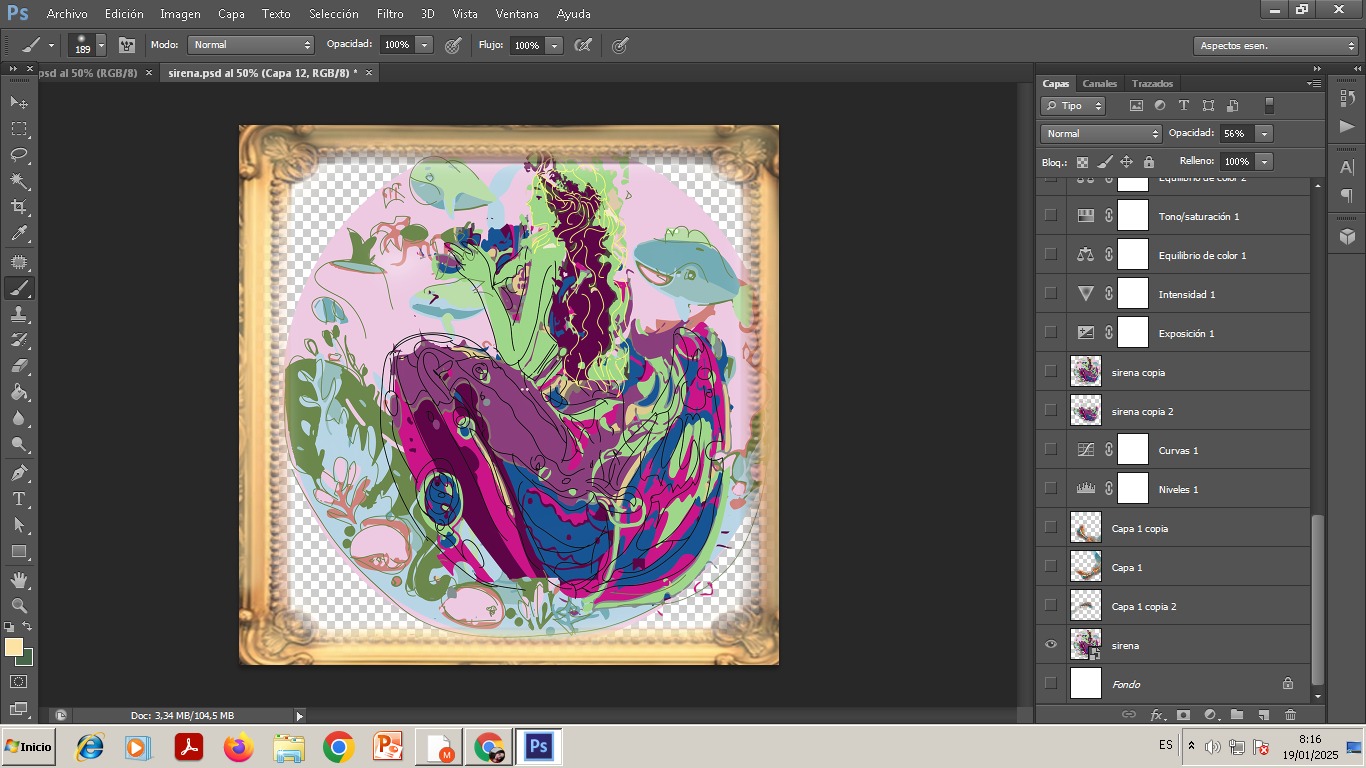The height and width of the screenshot is (768, 1366).
Task: Show the Curvas 1 layer
Action: pyautogui.click(x=1050, y=450)
